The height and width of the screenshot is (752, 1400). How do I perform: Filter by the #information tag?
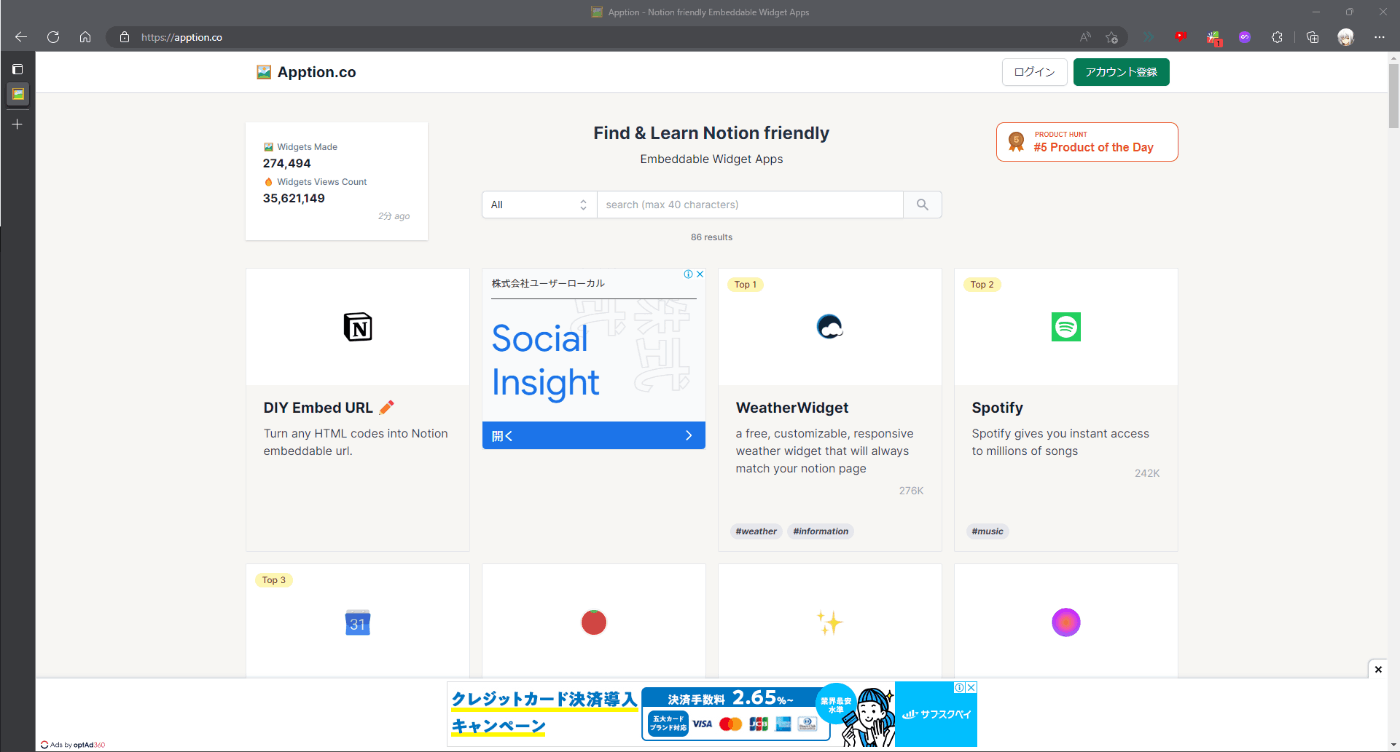tap(821, 531)
